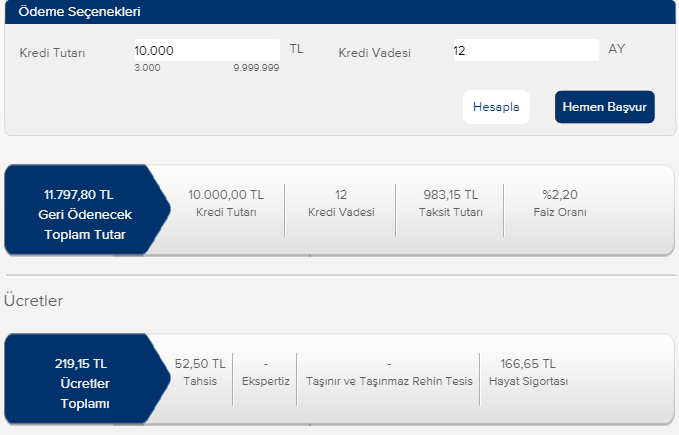Screen dimensions: 679x435
Task: Click the Kredi Tutarı label beside the input
Action: click(x=52, y=52)
